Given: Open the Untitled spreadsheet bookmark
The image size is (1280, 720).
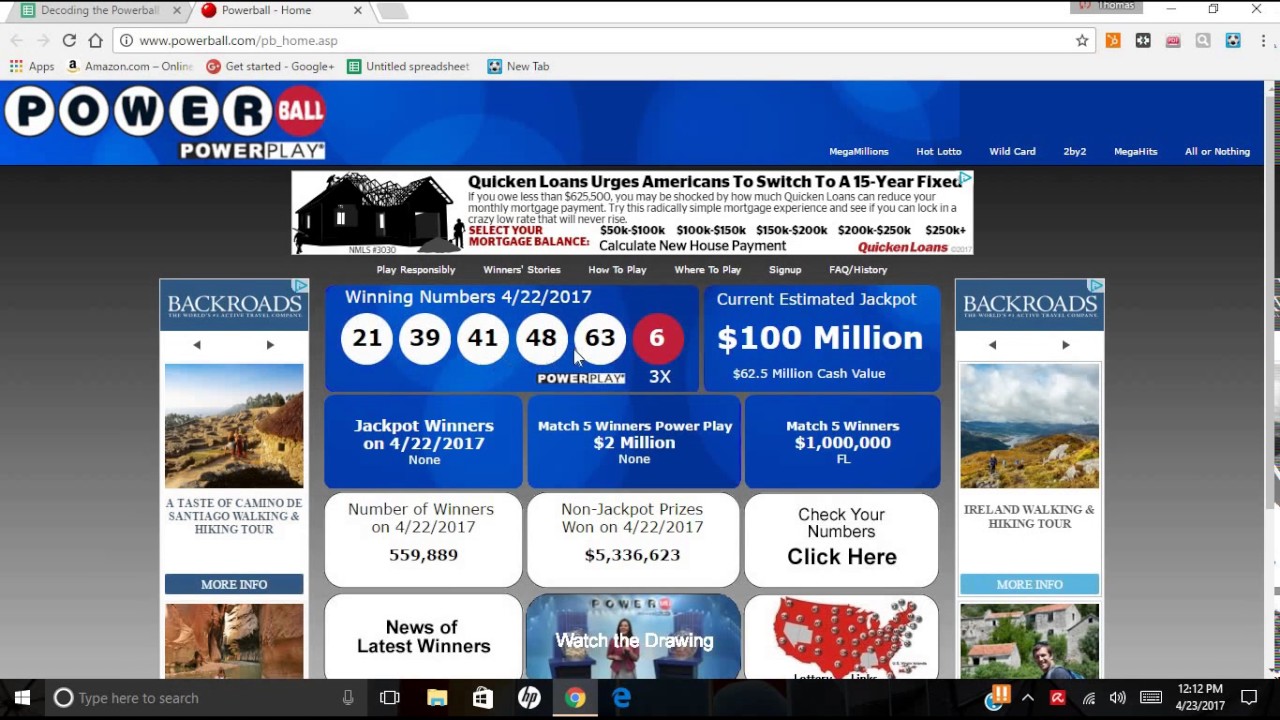Looking at the screenshot, I should tap(408, 66).
